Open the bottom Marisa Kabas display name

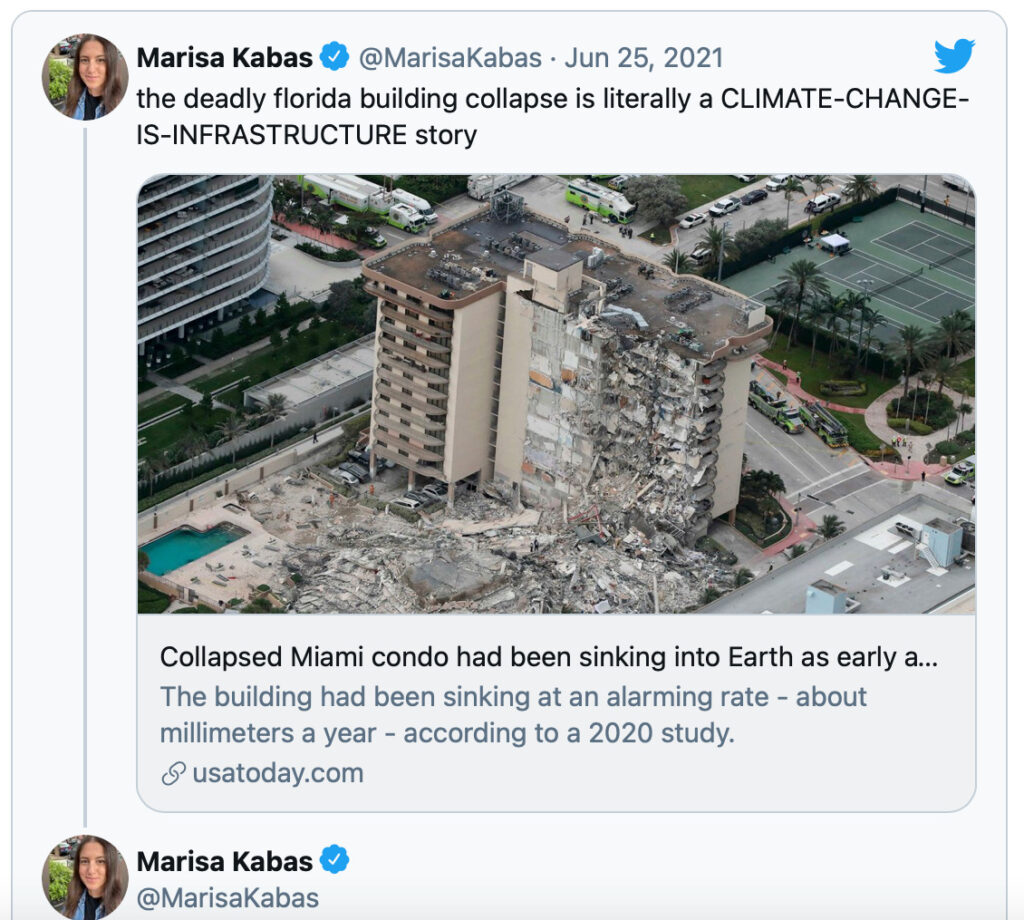pyautogui.click(x=224, y=860)
